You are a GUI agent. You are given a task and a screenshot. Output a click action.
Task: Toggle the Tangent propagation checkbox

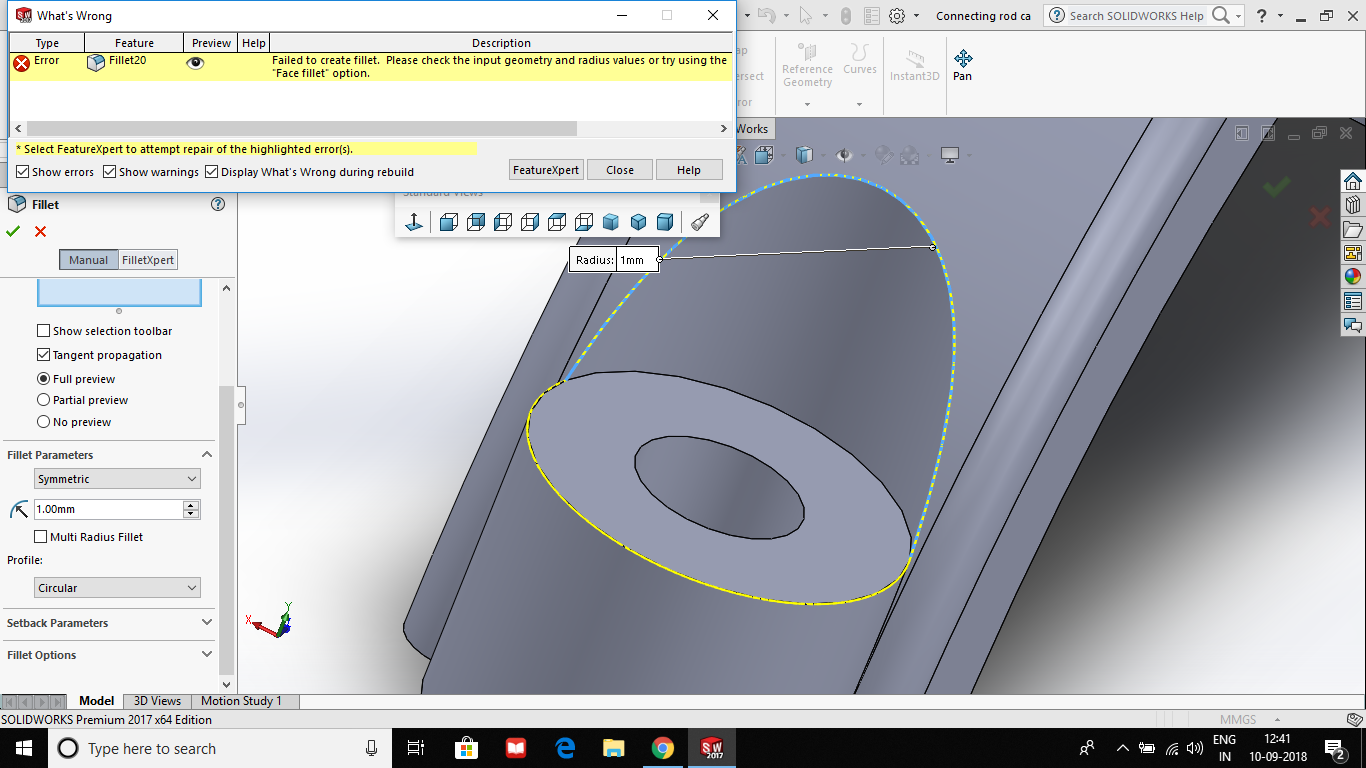(x=43, y=354)
